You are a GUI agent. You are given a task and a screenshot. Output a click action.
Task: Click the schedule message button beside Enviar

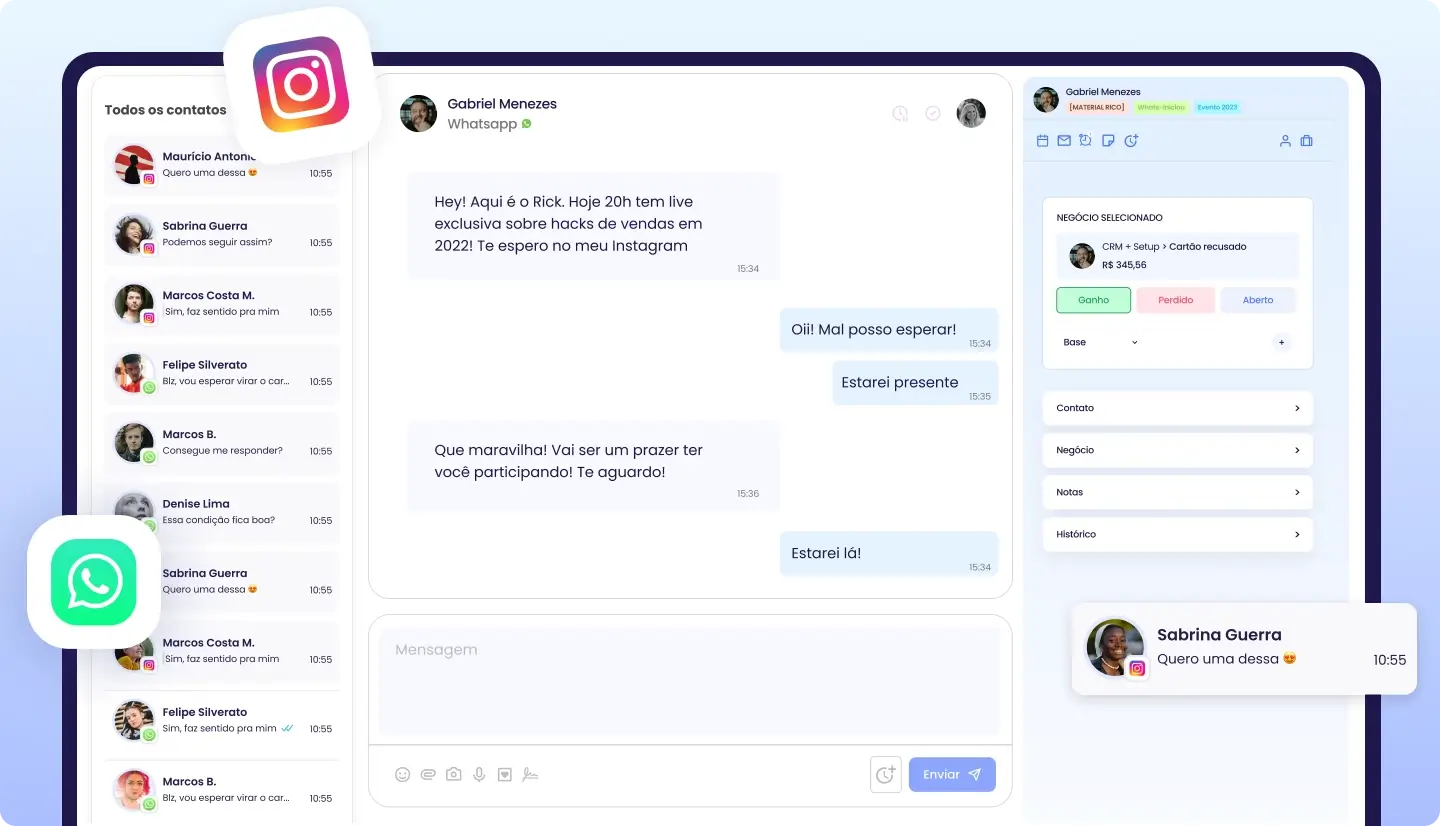tap(886, 774)
